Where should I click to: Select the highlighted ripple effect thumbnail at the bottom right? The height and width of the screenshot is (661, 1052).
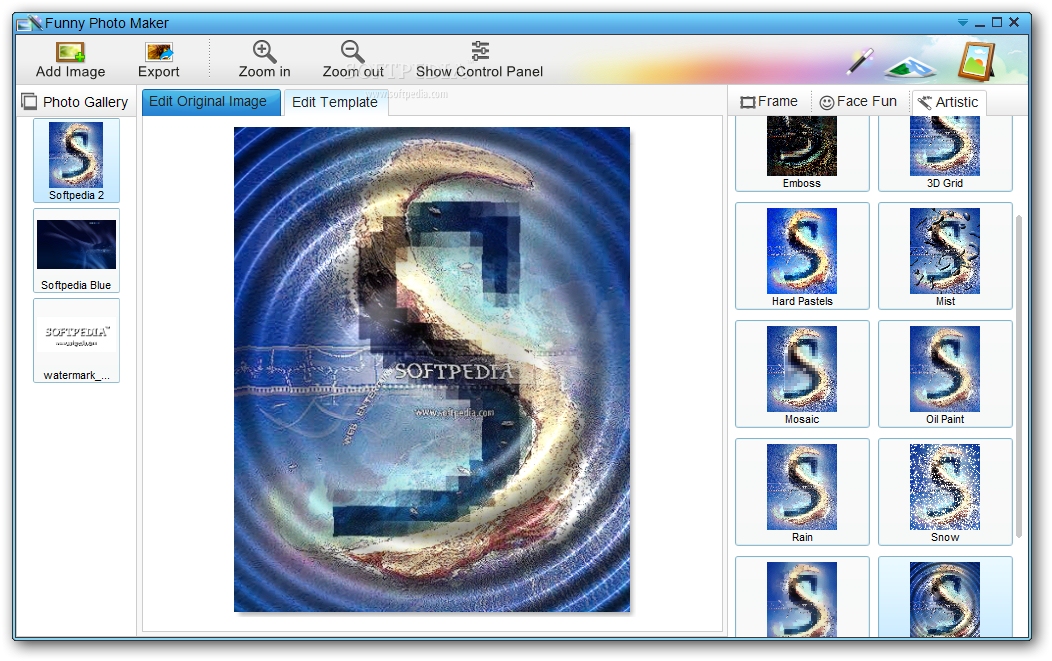pyautogui.click(x=945, y=597)
